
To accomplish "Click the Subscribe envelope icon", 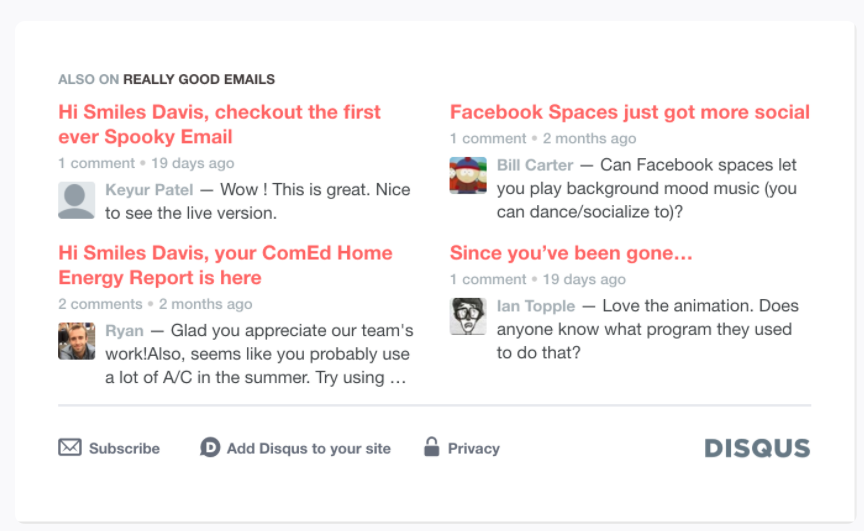I will point(70,447).
